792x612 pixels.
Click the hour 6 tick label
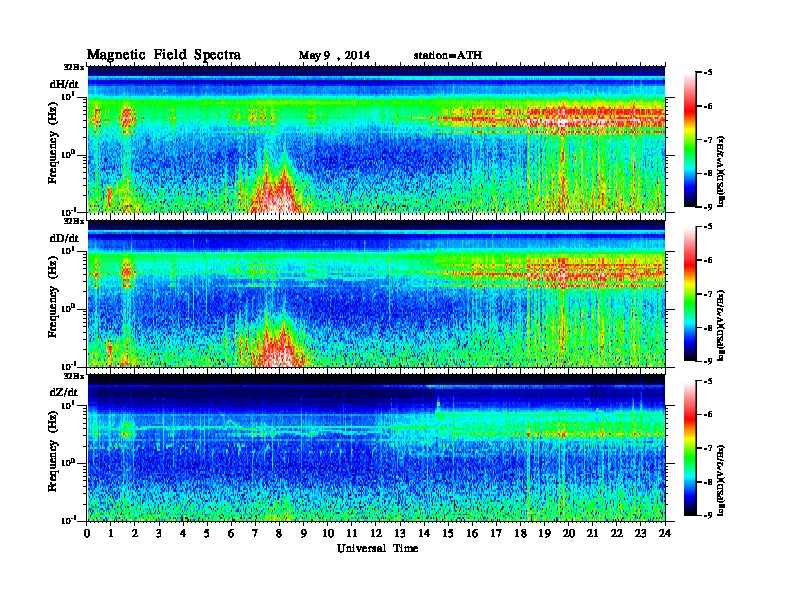tap(231, 533)
